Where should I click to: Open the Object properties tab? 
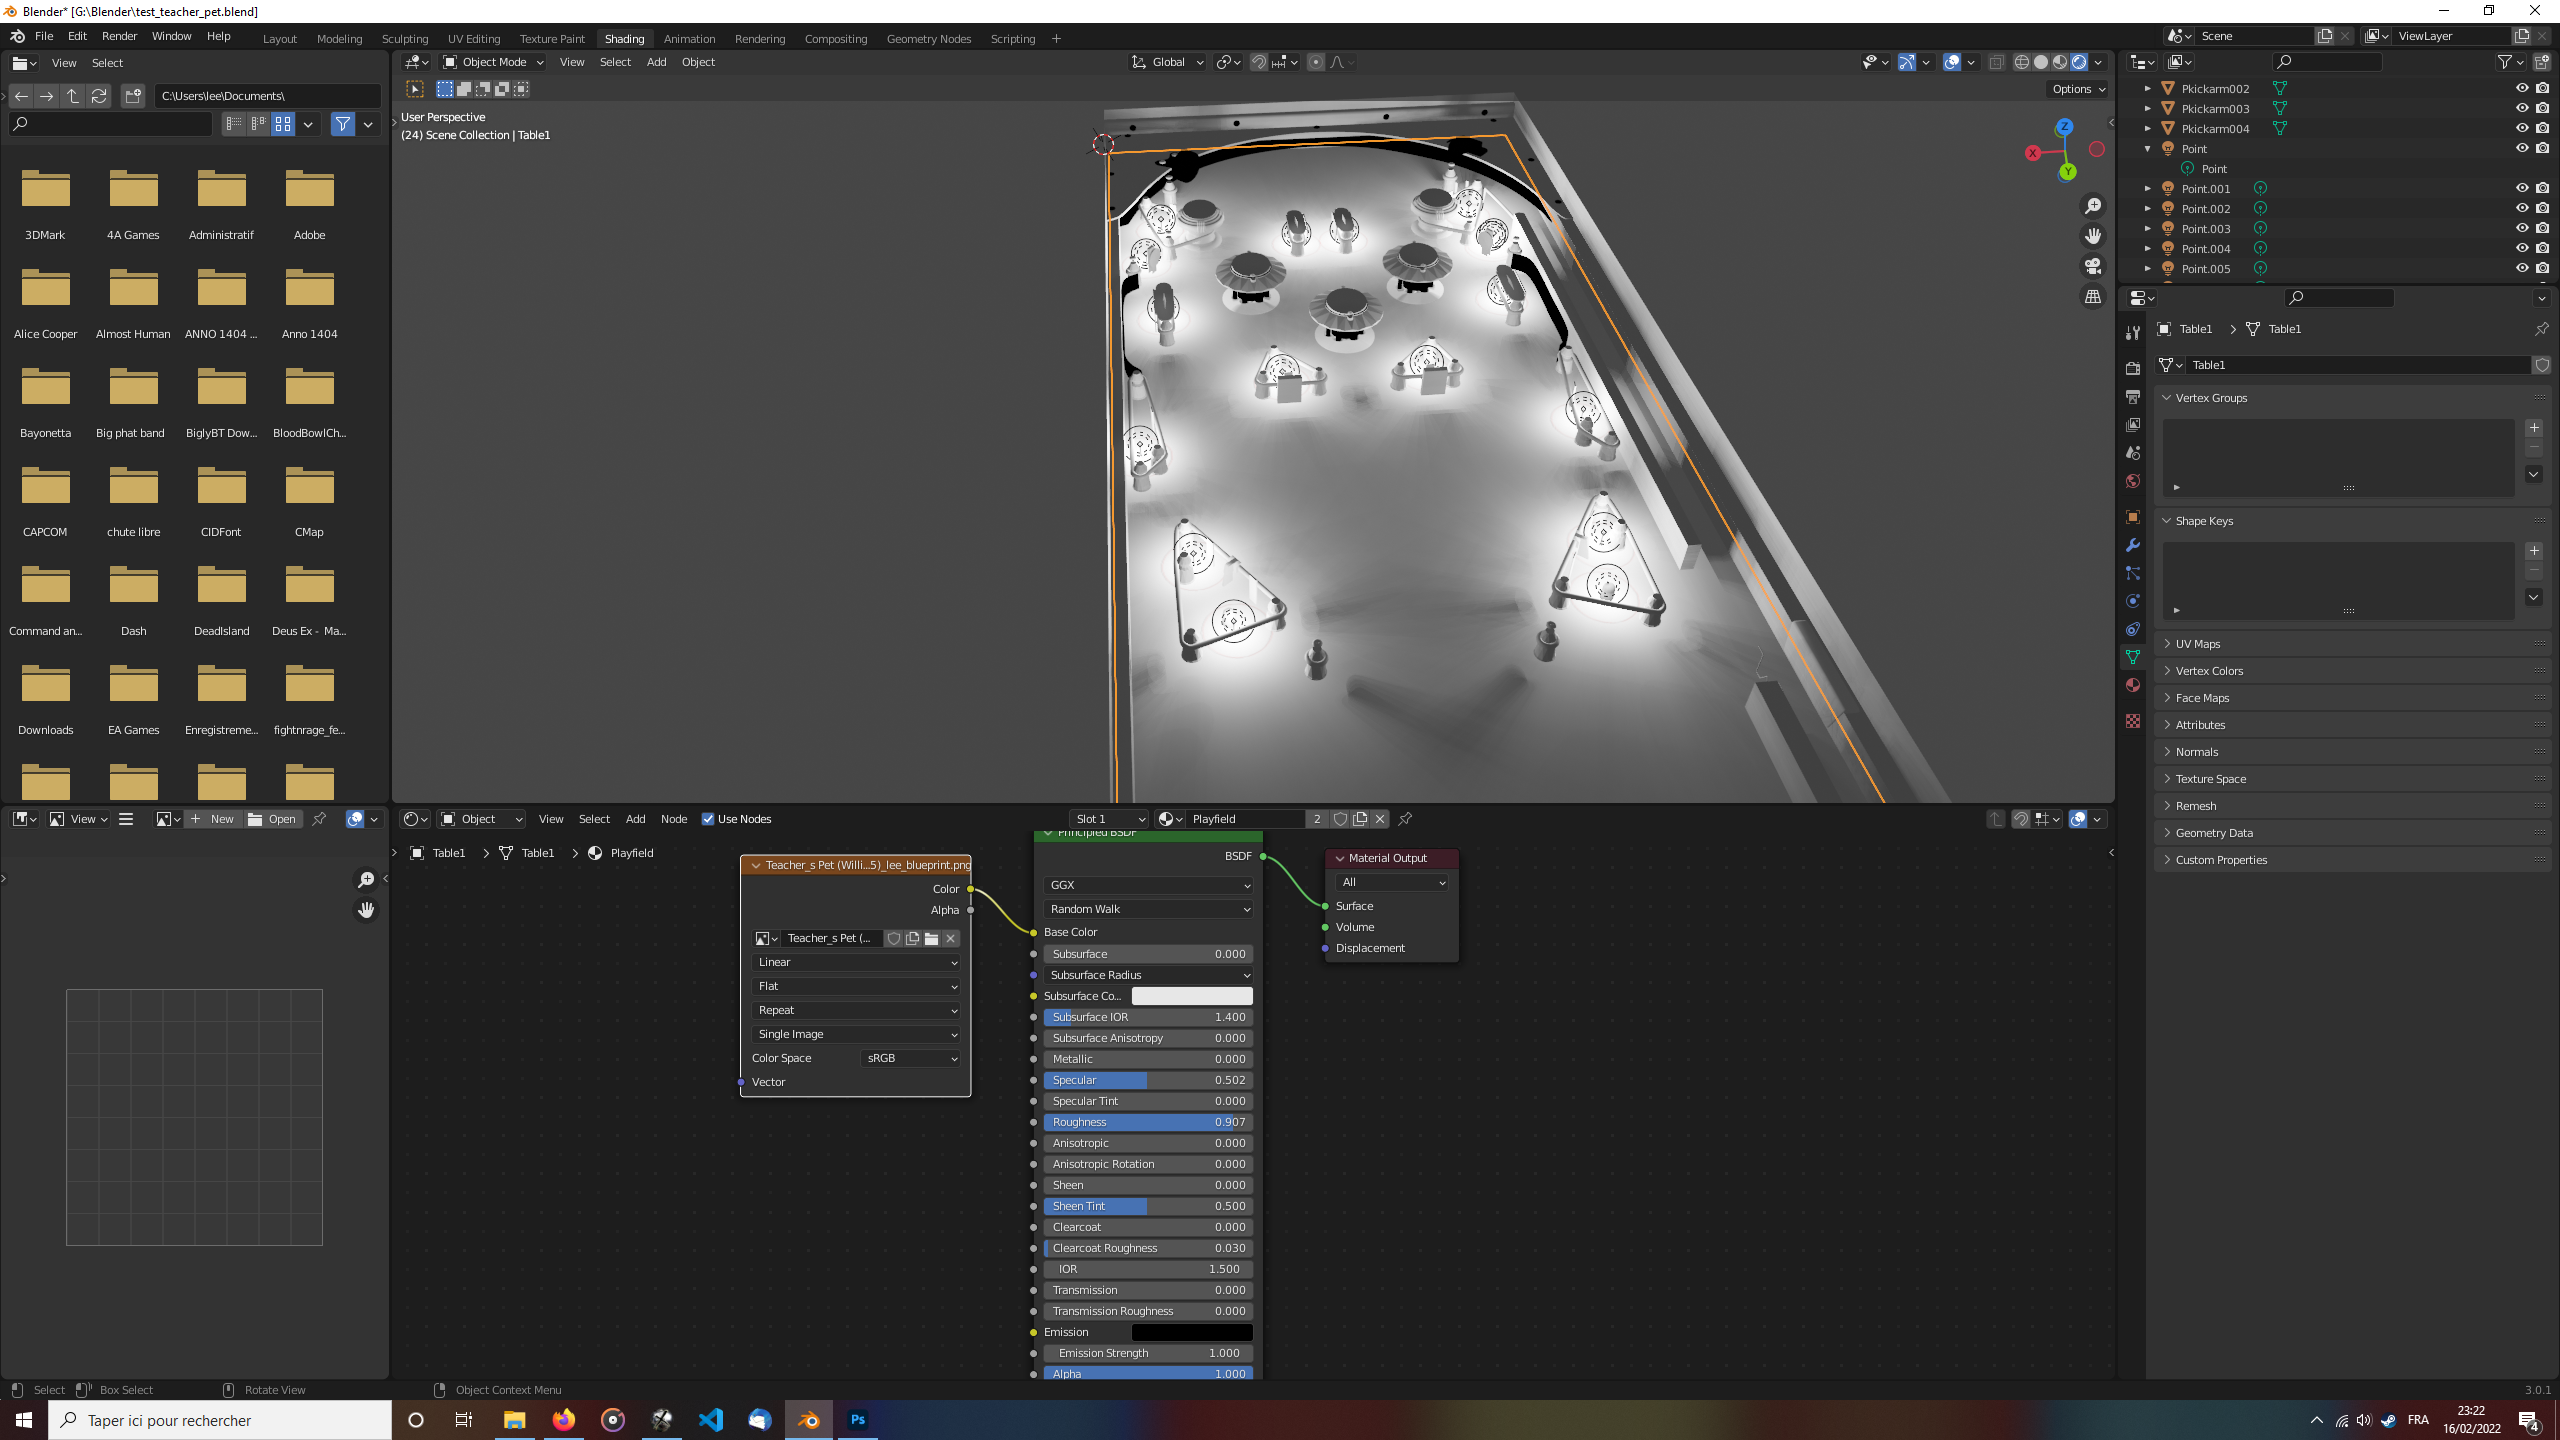pos(2133,517)
